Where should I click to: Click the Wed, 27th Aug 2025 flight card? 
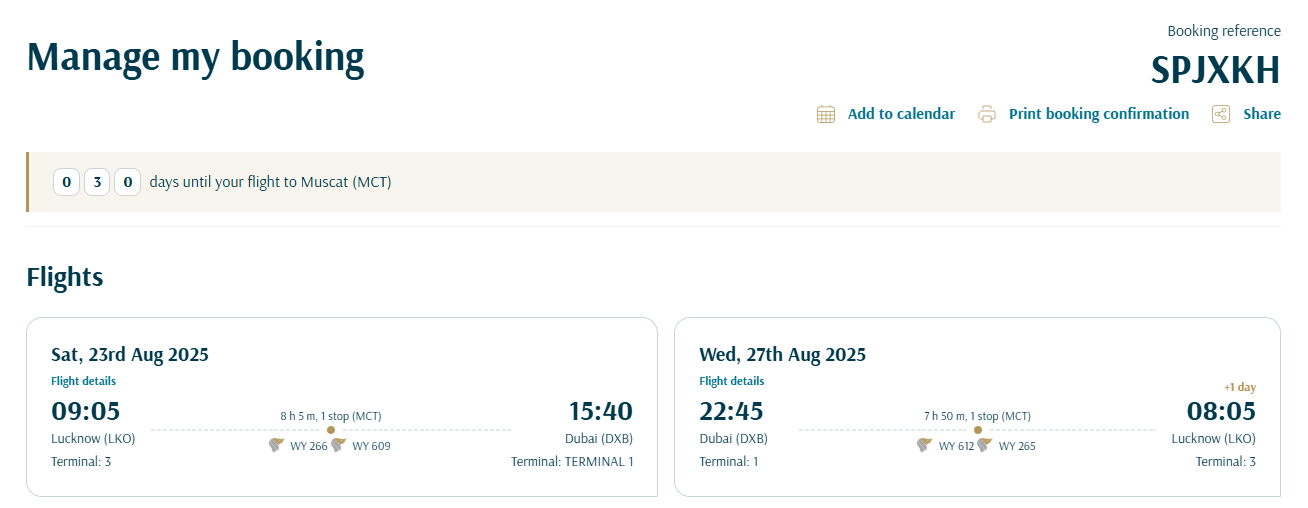pos(978,407)
